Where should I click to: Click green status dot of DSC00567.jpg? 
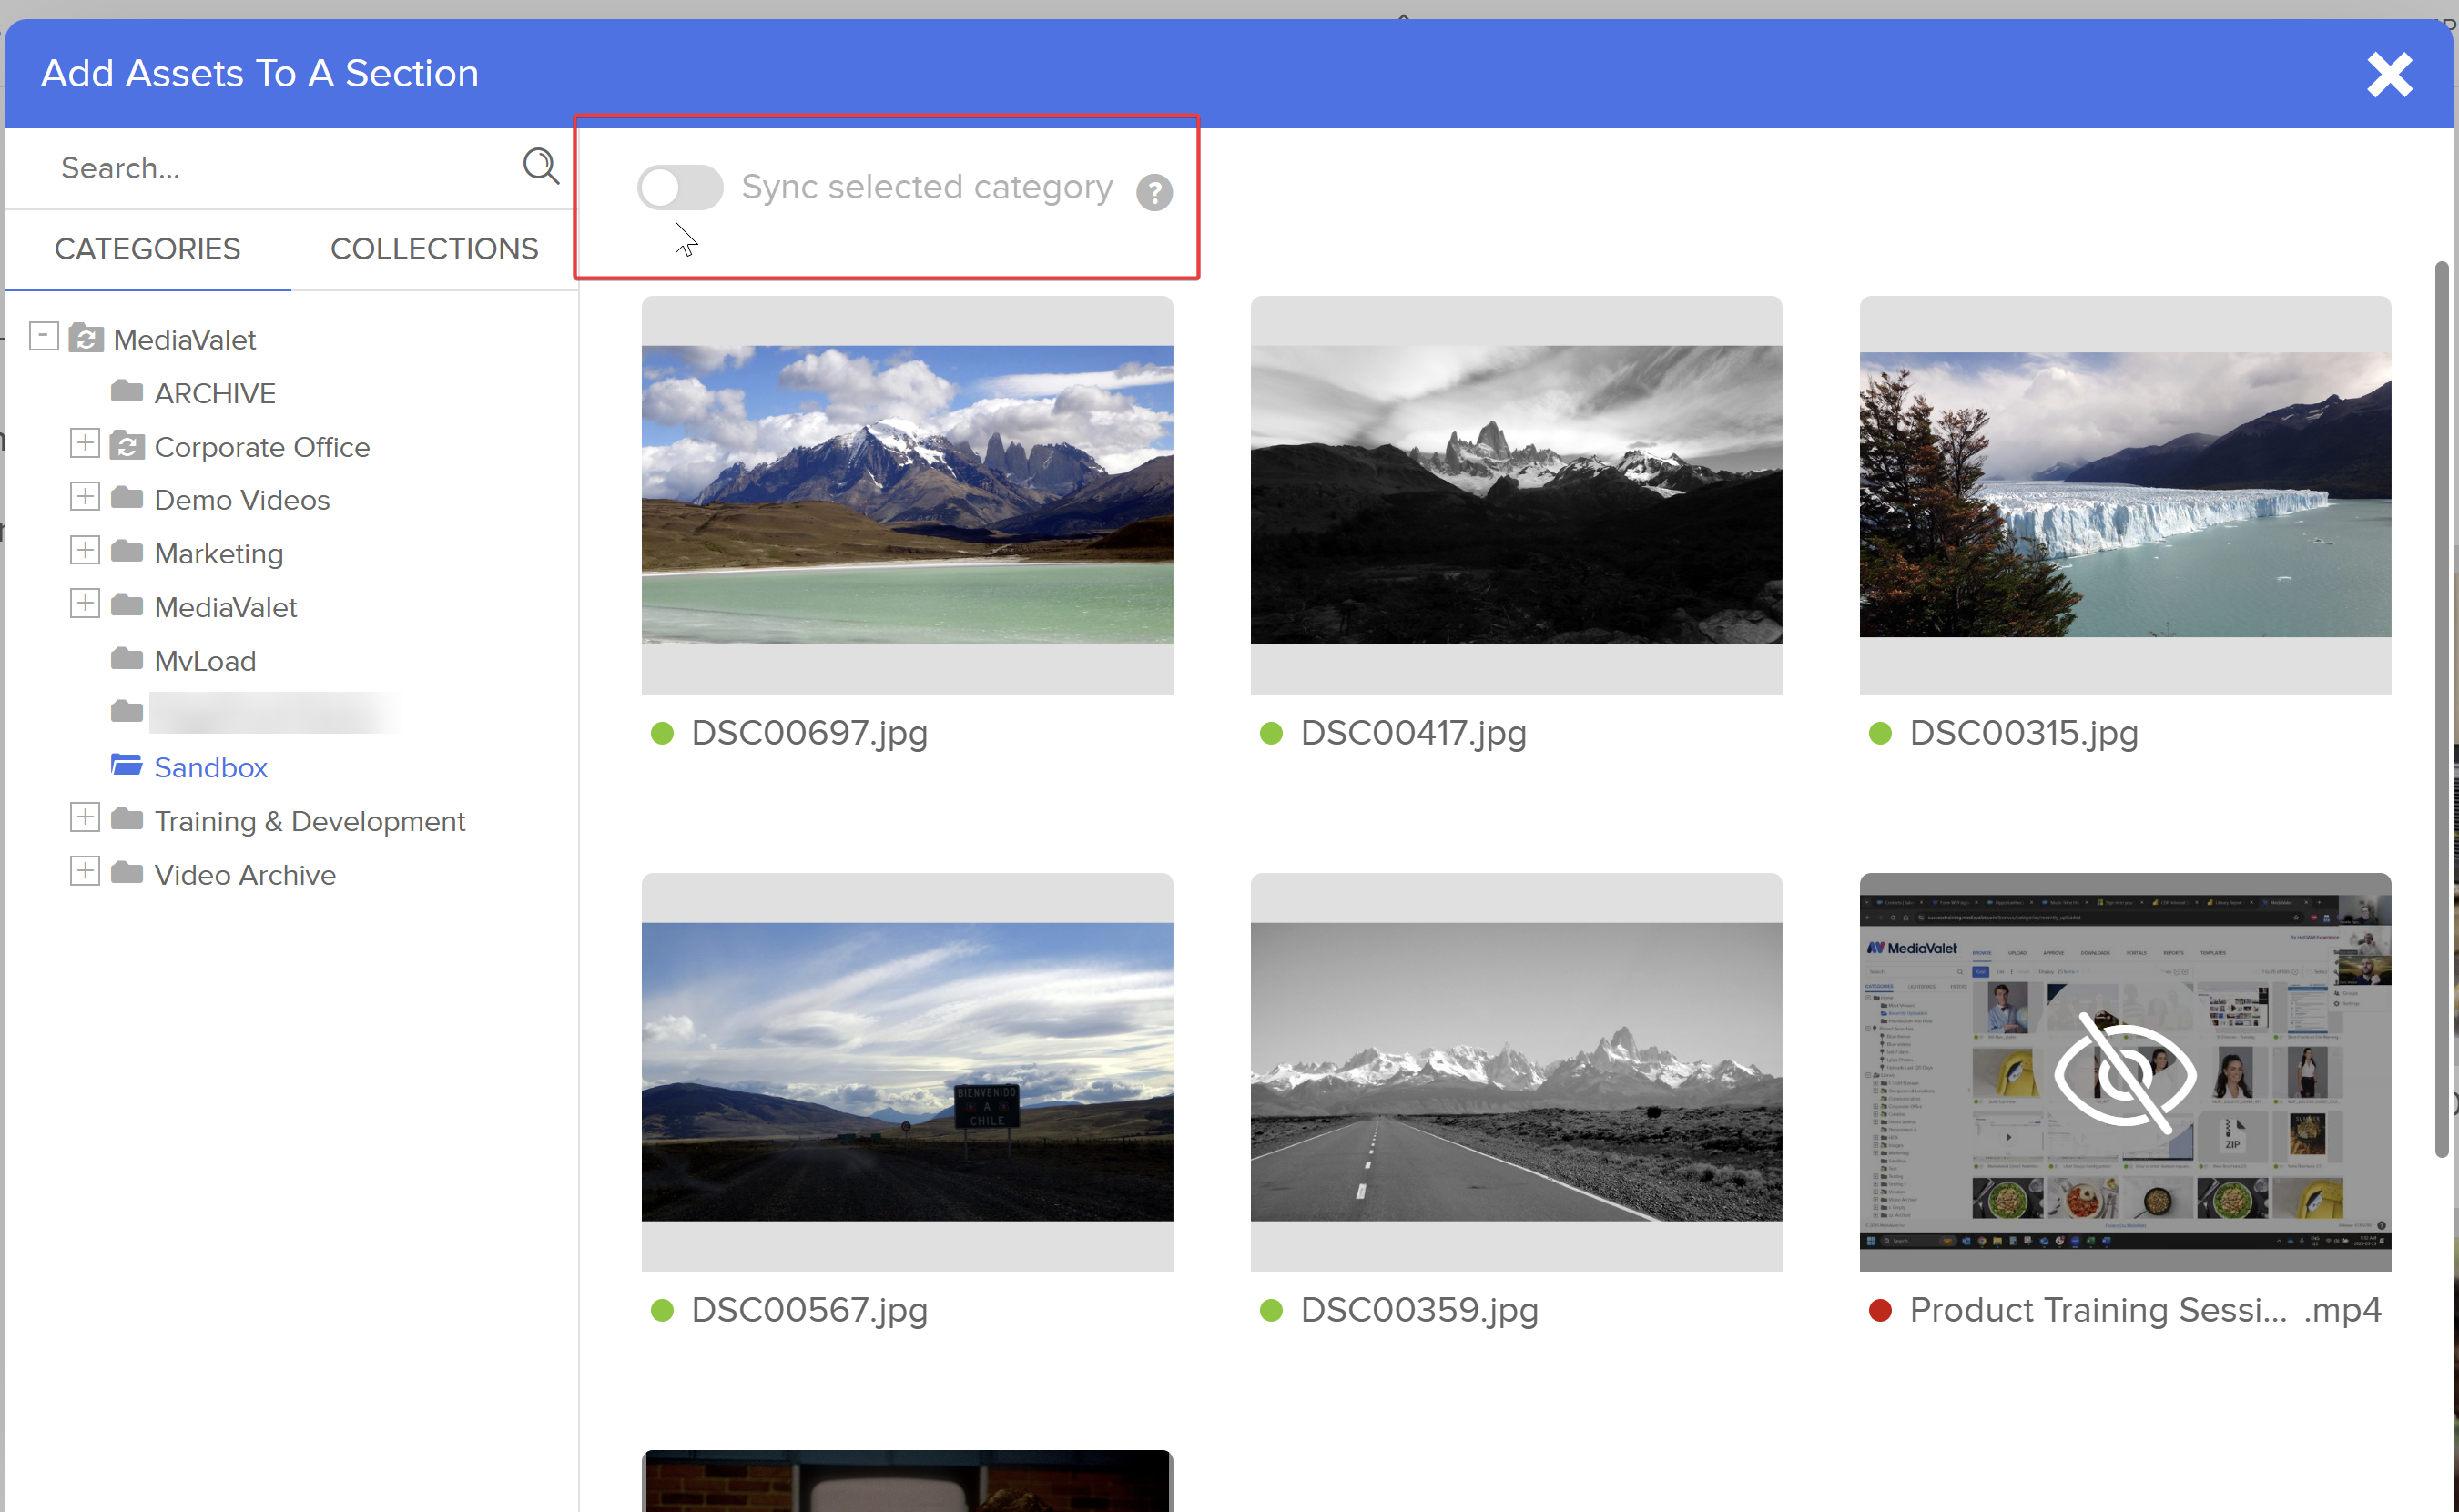662,1311
